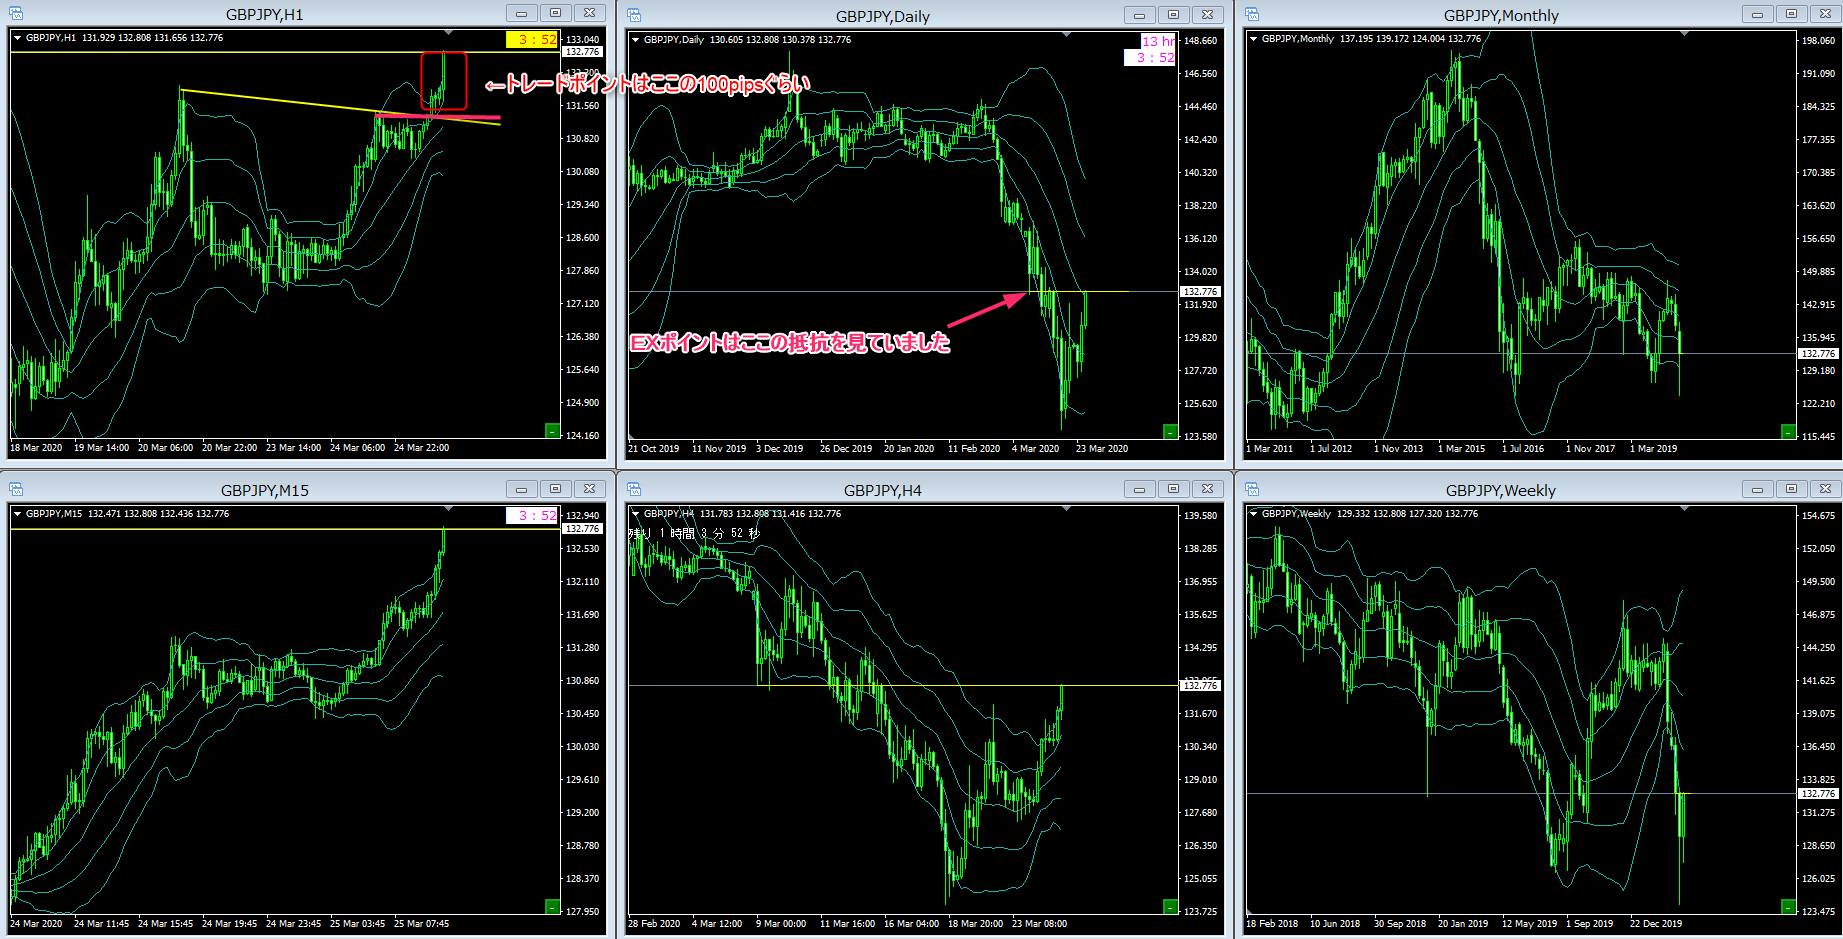Screen dimensions: 1843x939
Task: Click the GBPJPY,Monthly window chart icon
Action: (x=1252, y=15)
